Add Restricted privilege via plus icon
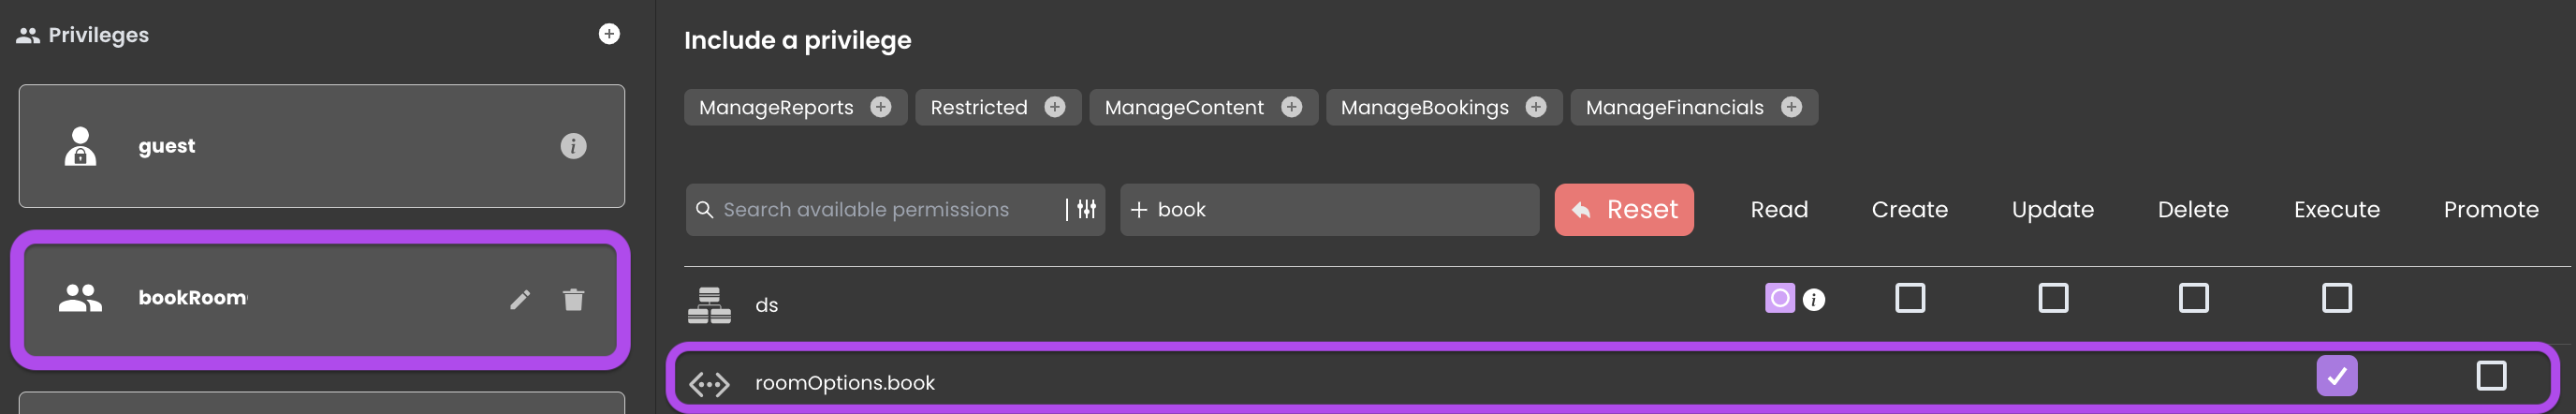 coord(1055,107)
